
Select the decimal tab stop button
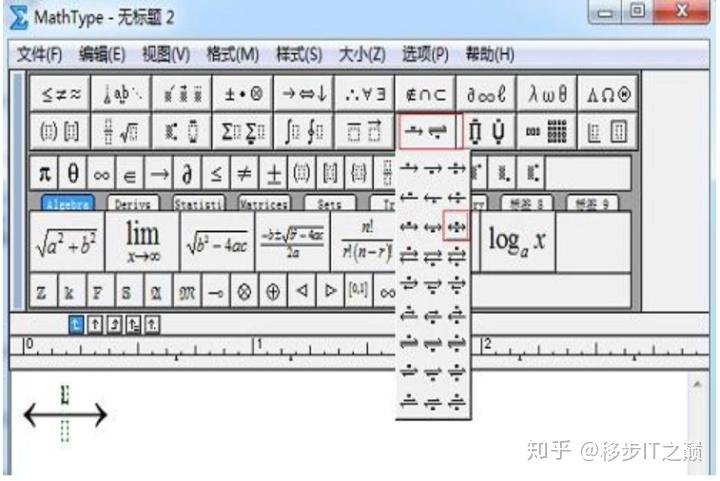[152, 324]
